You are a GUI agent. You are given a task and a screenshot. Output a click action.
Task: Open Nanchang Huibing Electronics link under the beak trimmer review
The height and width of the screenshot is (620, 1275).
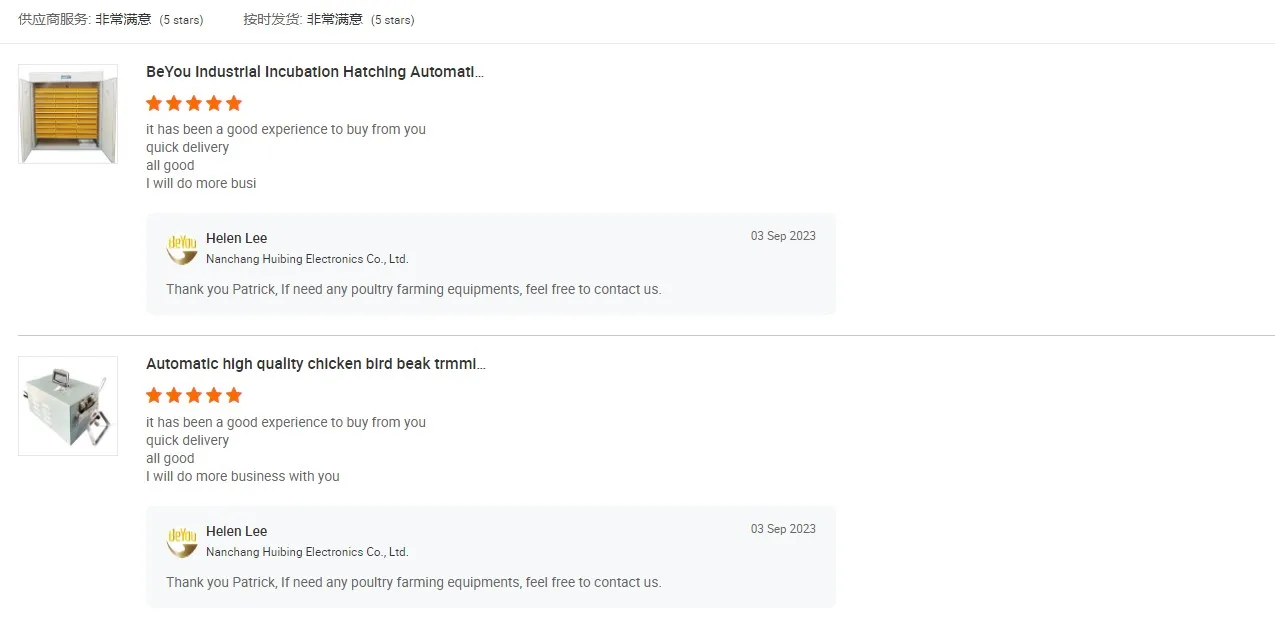[x=307, y=552]
